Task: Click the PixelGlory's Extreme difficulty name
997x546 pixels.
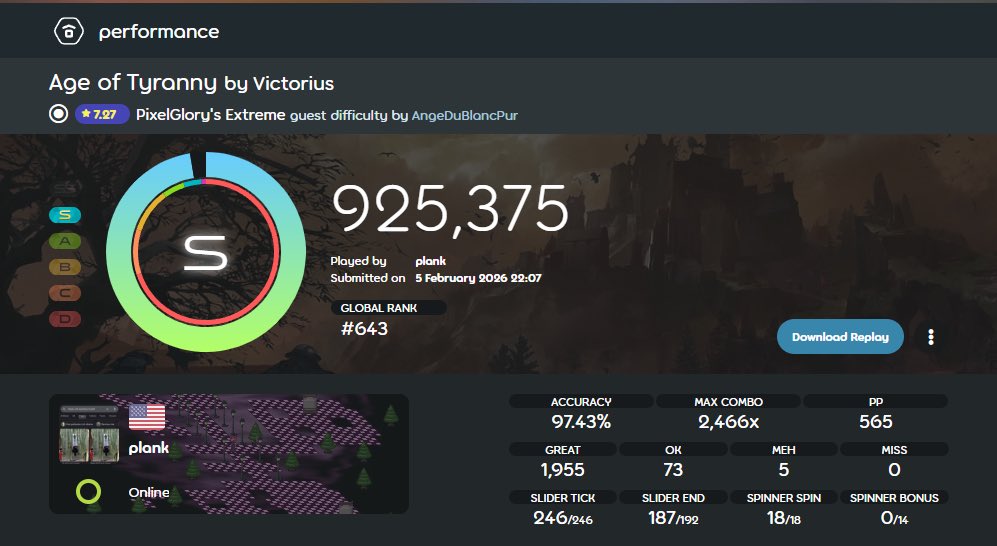Action: 210,115
